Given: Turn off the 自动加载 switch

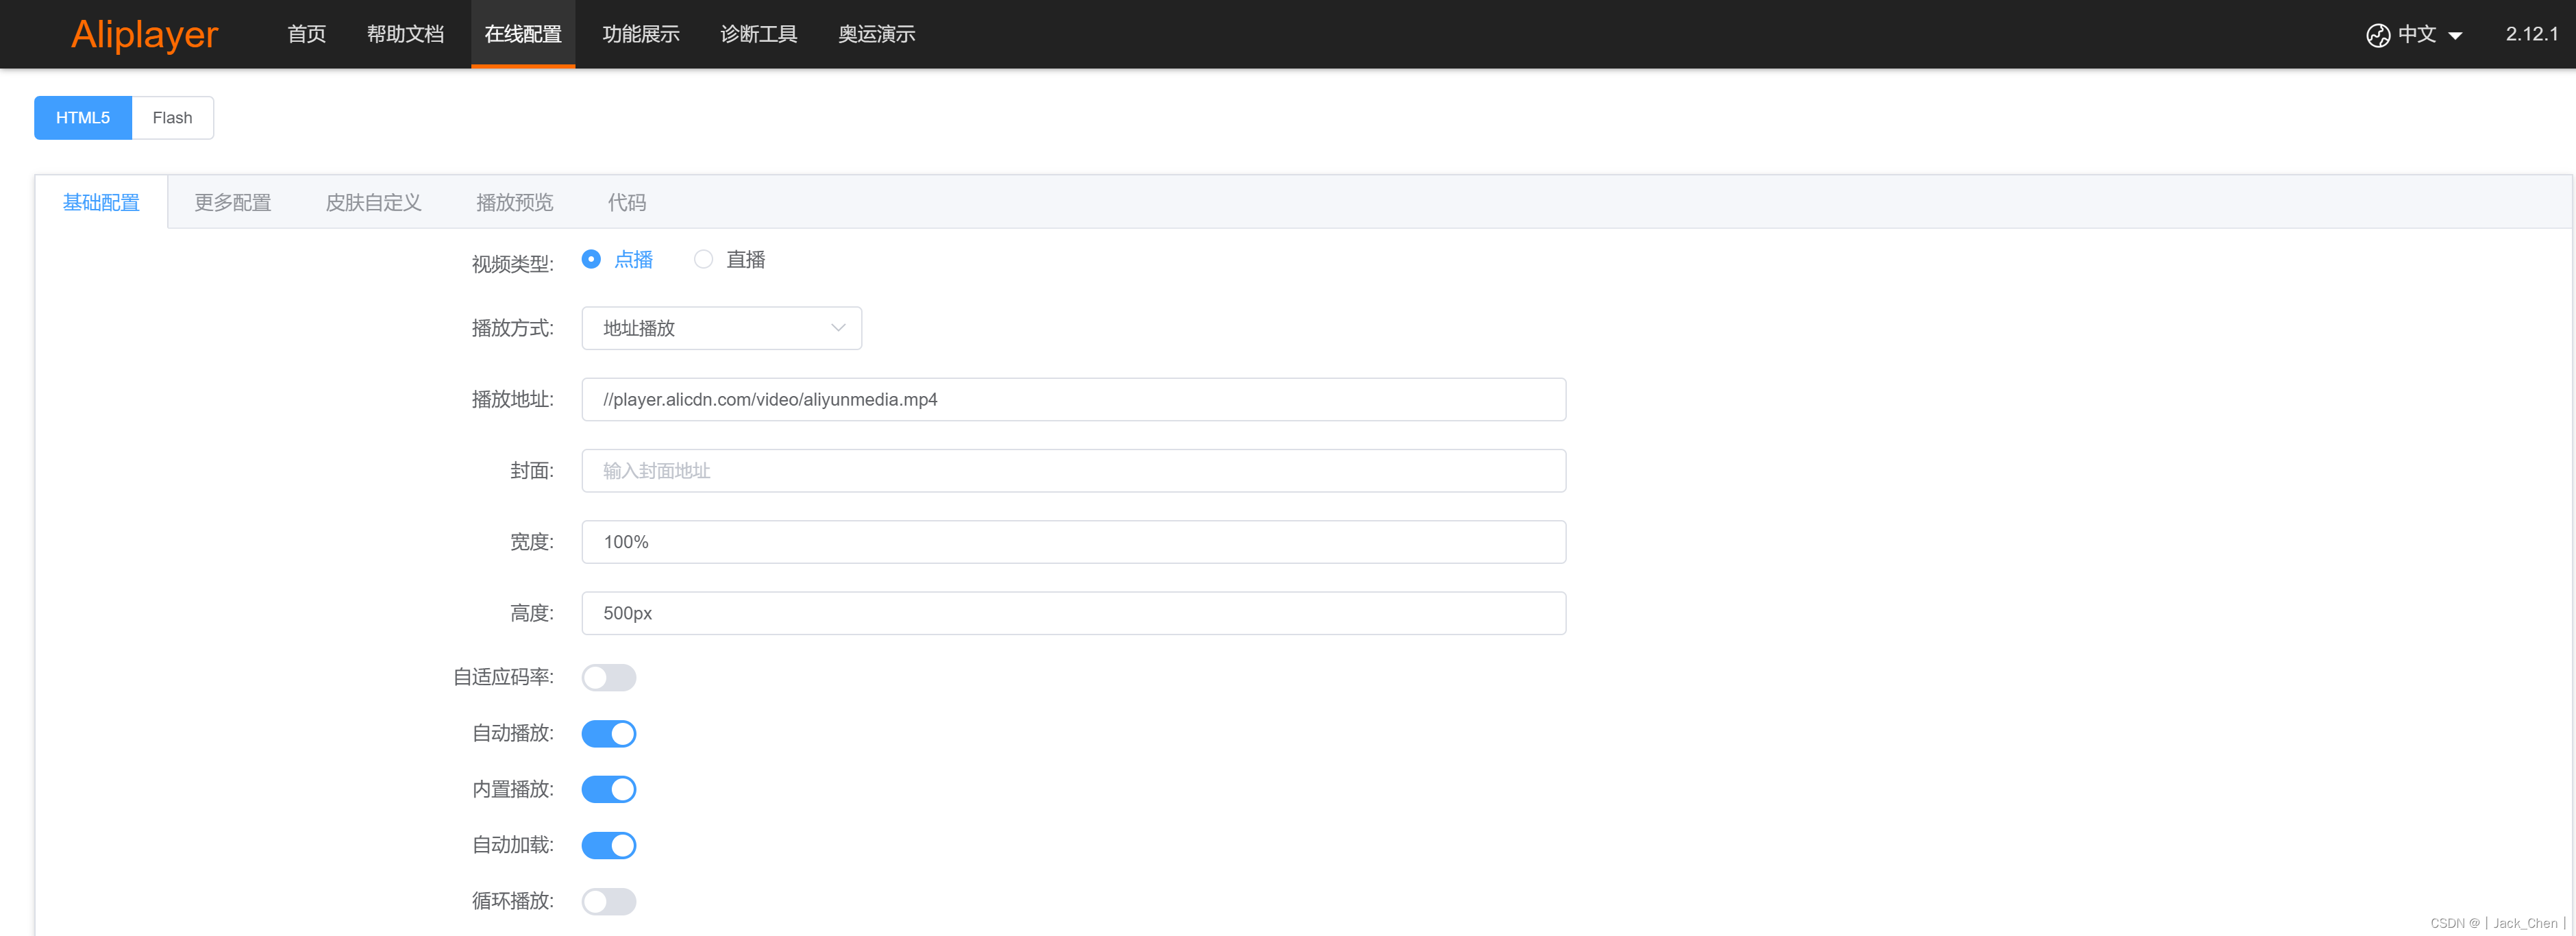Looking at the screenshot, I should [609, 846].
